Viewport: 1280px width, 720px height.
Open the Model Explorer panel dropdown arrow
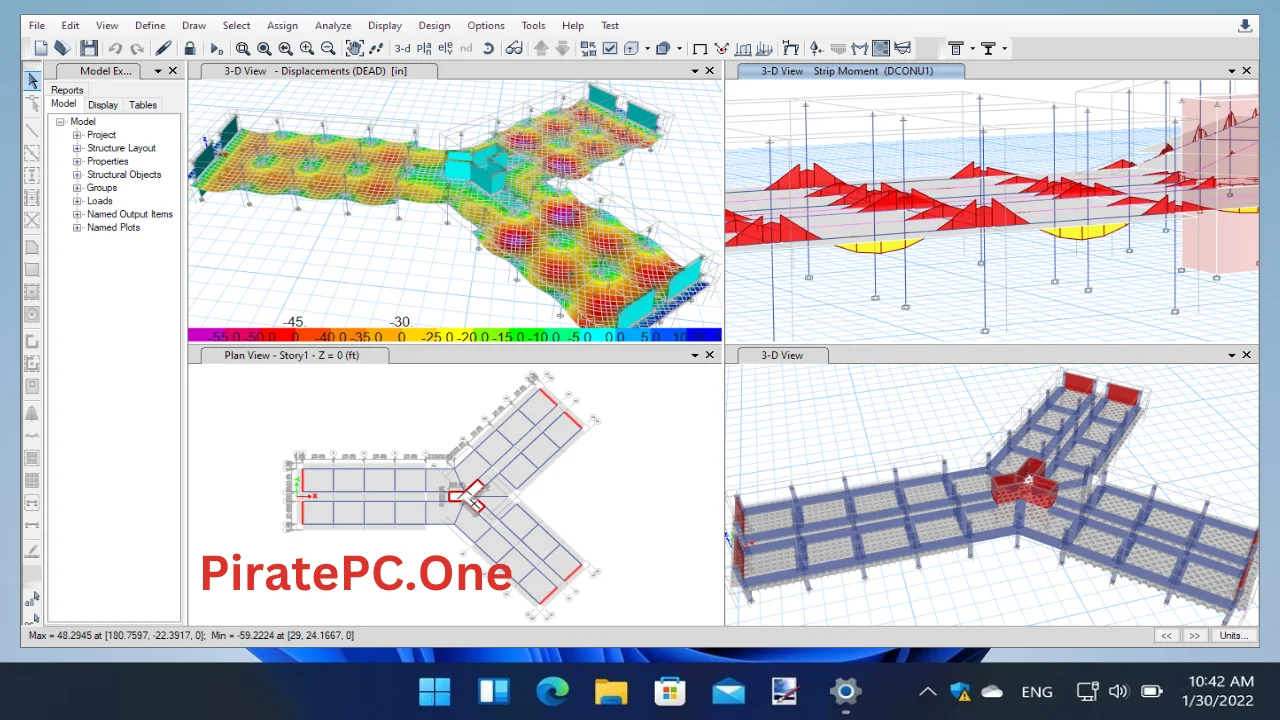click(x=156, y=71)
